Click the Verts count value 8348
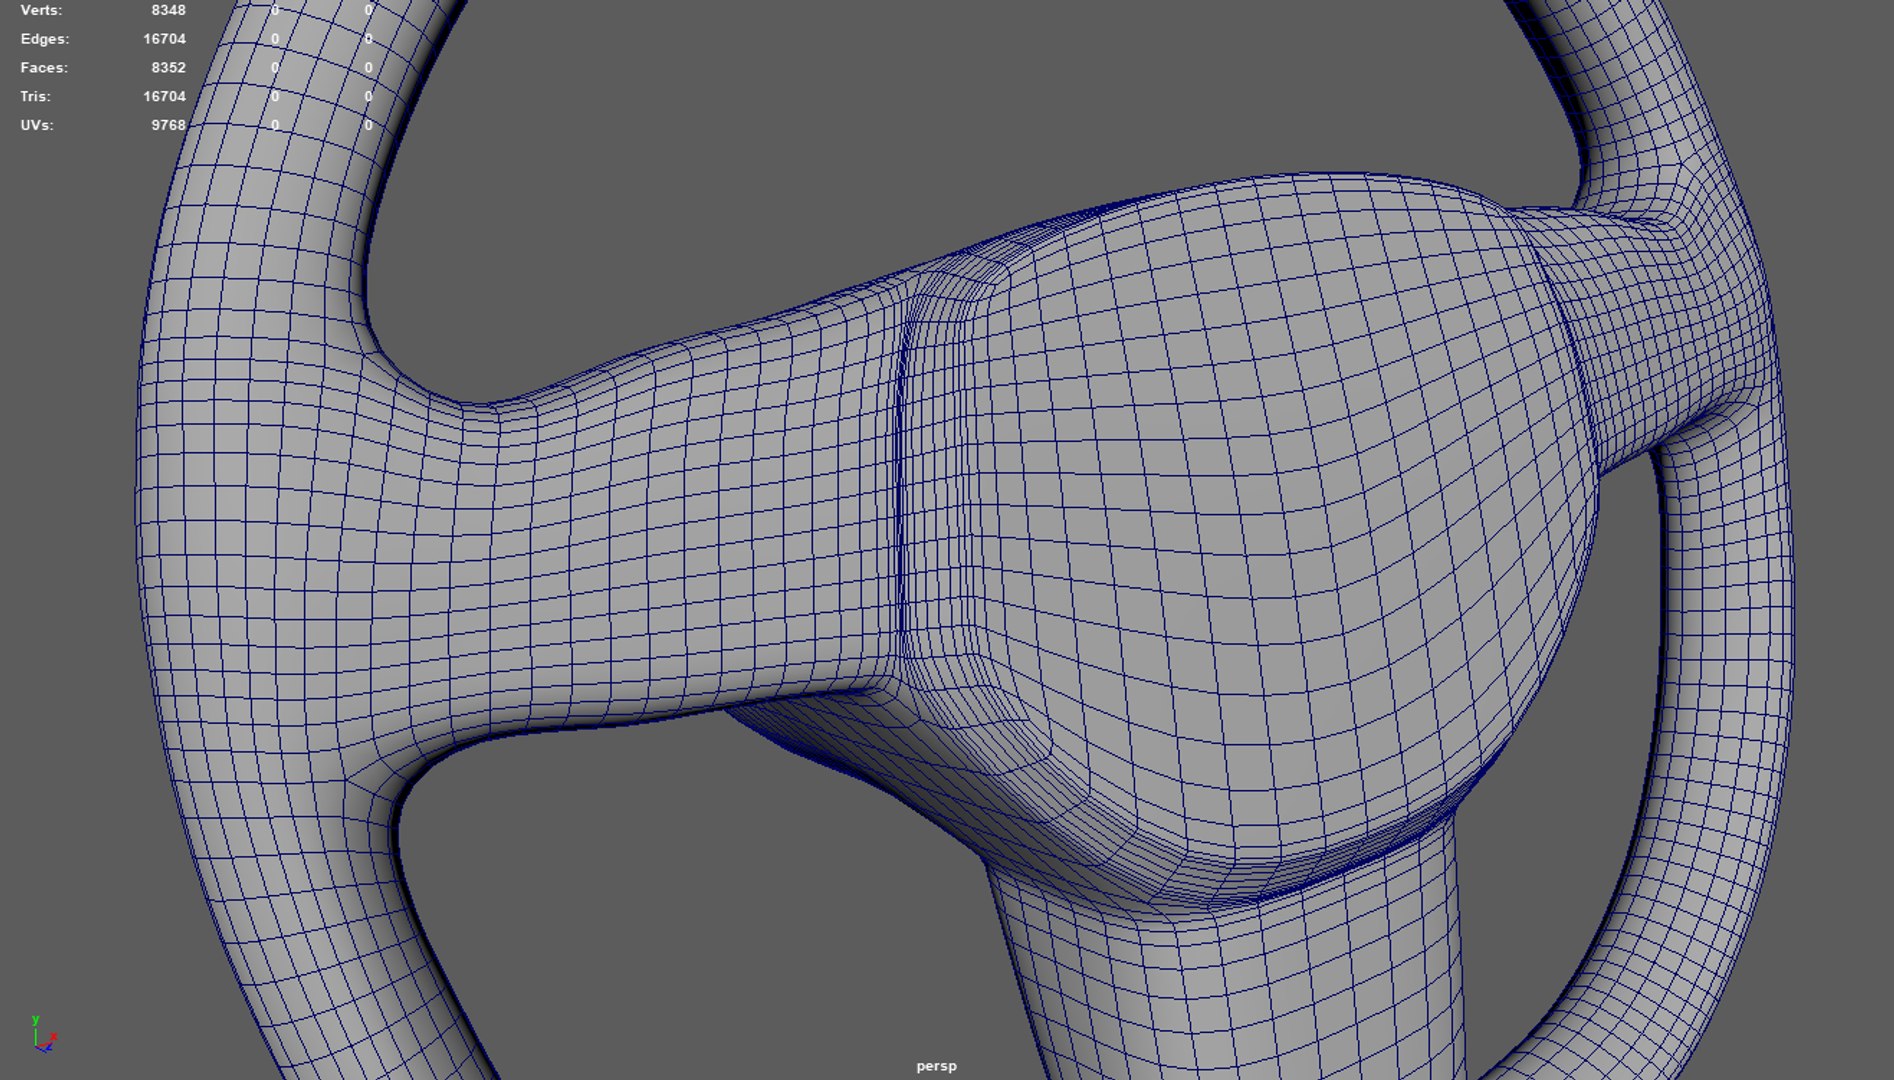 pyautogui.click(x=168, y=10)
